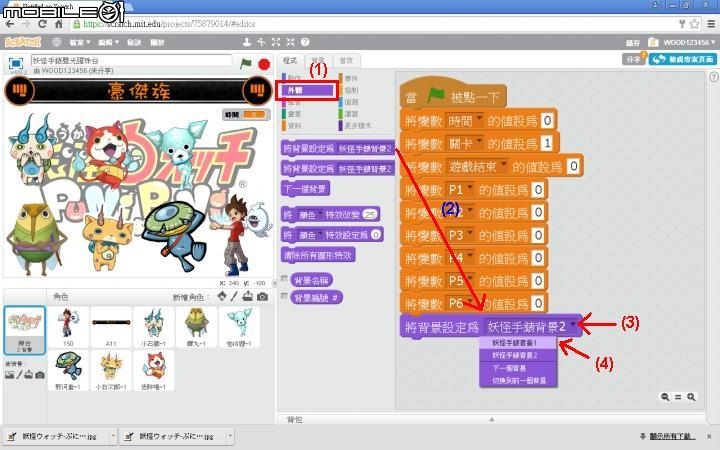This screenshot has height=450, width=720.
Task: Go to browser home page
Action: [59, 24]
